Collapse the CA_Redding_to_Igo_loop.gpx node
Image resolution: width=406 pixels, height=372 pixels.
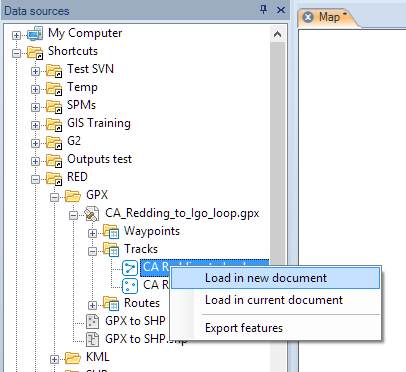click(x=73, y=215)
